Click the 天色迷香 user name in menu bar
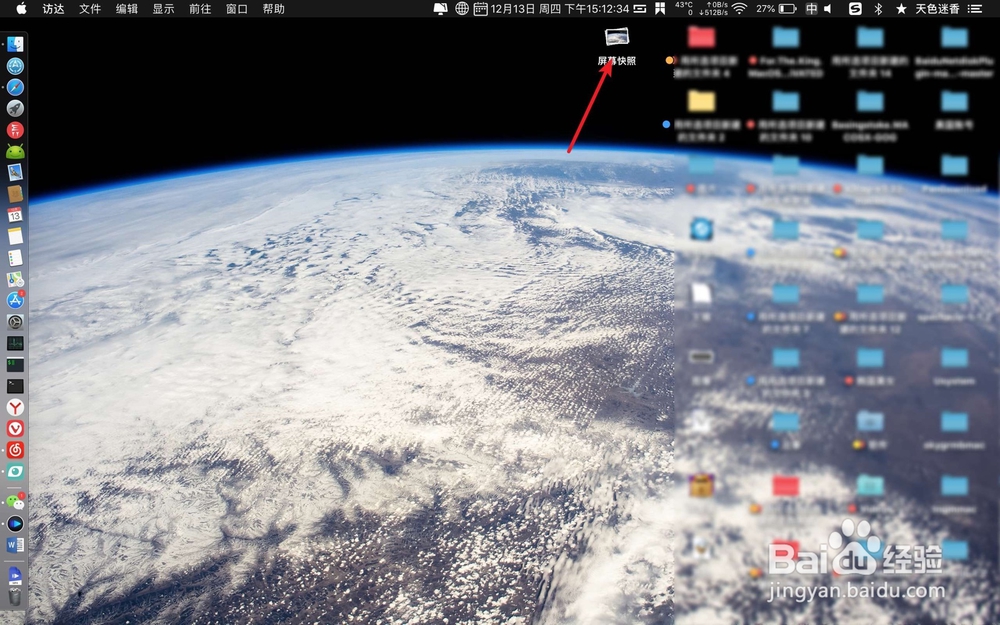1000x625 pixels. pyautogui.click(x=937, y=9)
